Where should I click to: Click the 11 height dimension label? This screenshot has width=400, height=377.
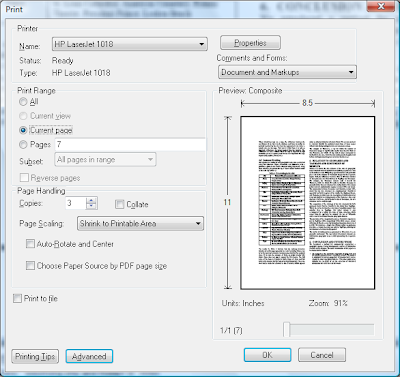pyautogui.click(x=227, y=202)
